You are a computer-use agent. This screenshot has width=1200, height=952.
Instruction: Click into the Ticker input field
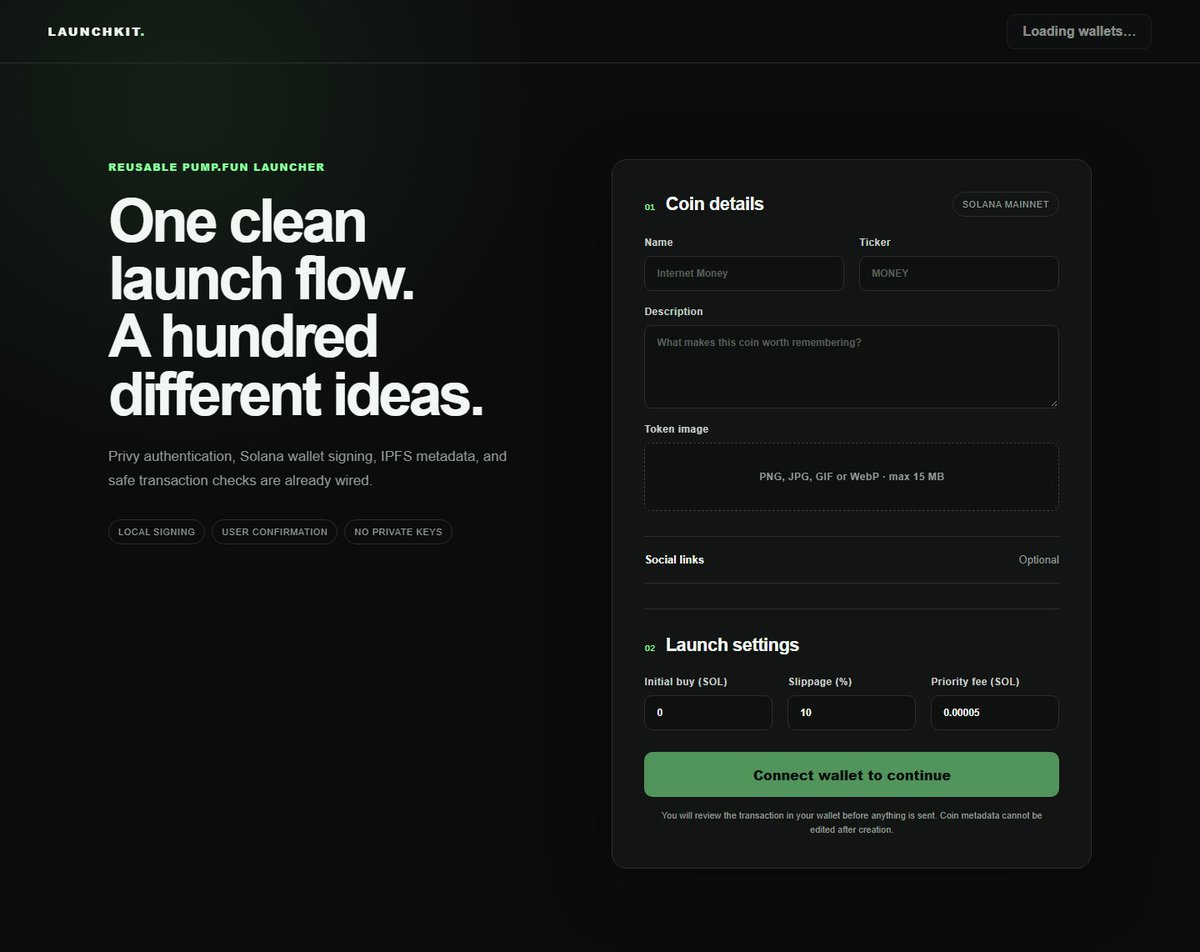[959, 273]
